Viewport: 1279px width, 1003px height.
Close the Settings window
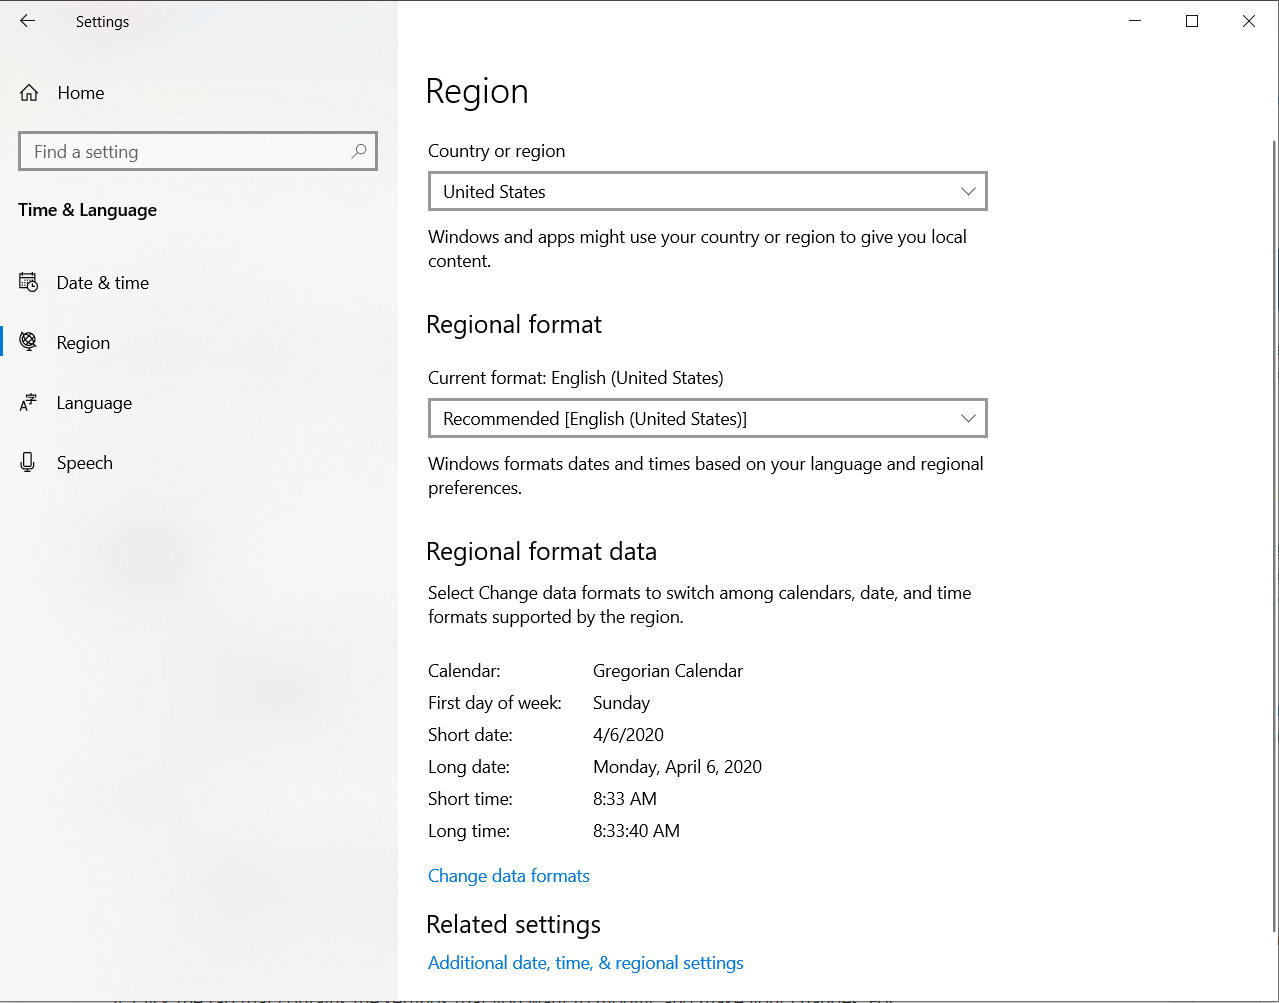point(1249,21)
